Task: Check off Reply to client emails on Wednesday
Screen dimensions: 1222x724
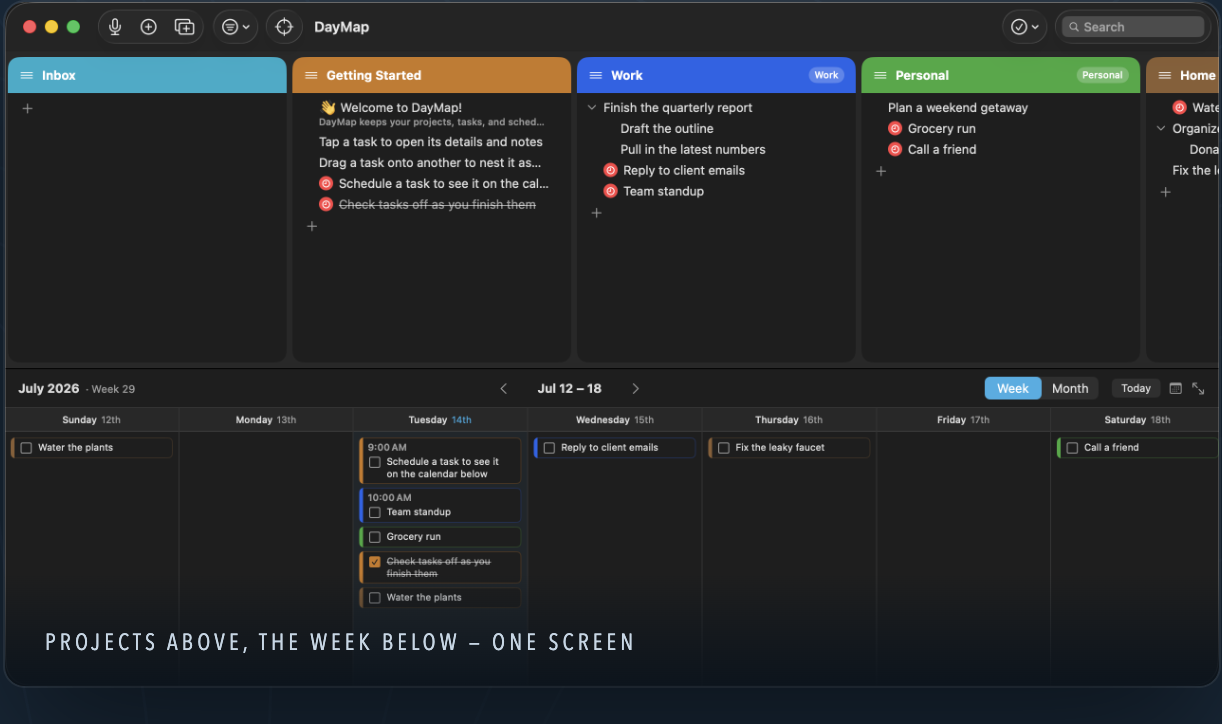Action: click(x=549, y=448)
